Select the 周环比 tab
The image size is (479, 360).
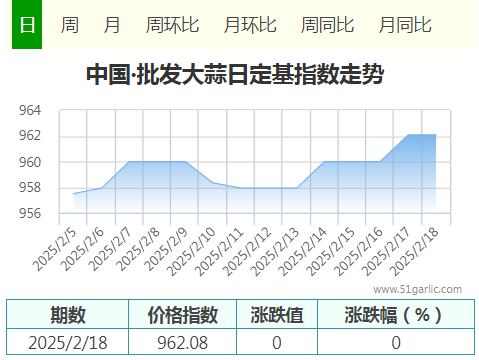pos(172,25)
